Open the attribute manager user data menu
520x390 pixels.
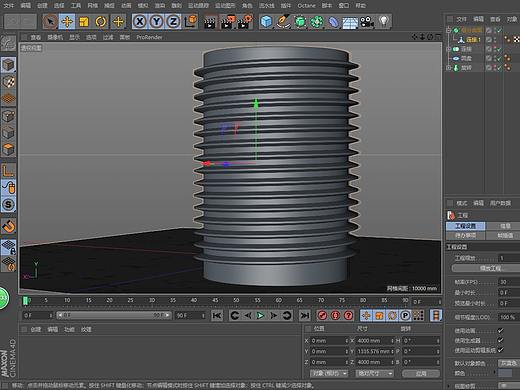pyautogui.click(x=500, y=203)
